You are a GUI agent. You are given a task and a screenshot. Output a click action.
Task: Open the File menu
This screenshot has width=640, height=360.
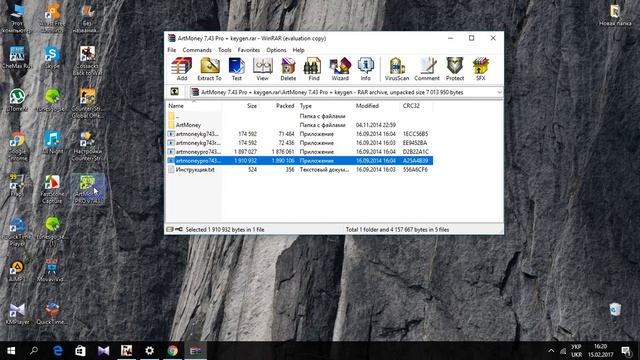pyautogui.click(x=172, y=50)
